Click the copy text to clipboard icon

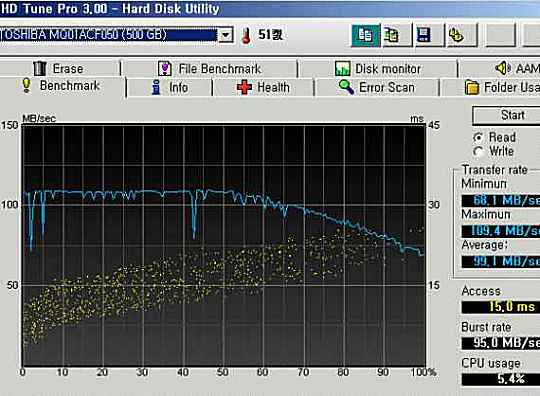coord(365,35)
